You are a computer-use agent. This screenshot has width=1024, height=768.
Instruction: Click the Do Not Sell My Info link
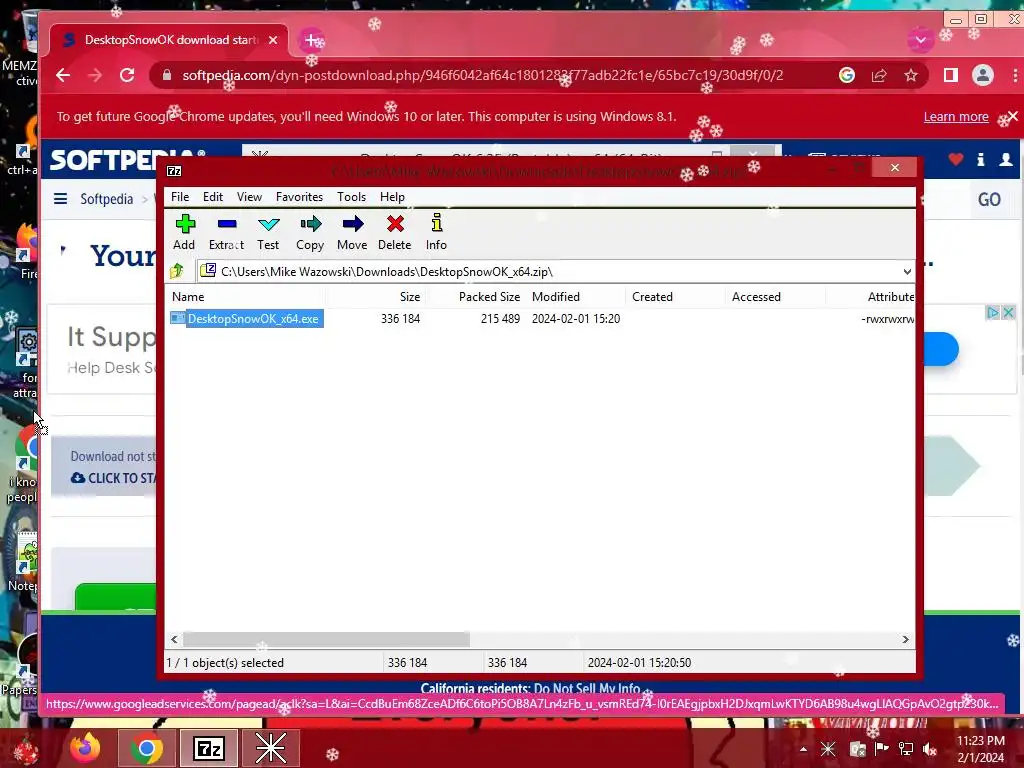pyautogui.click(x=586, y=688)
